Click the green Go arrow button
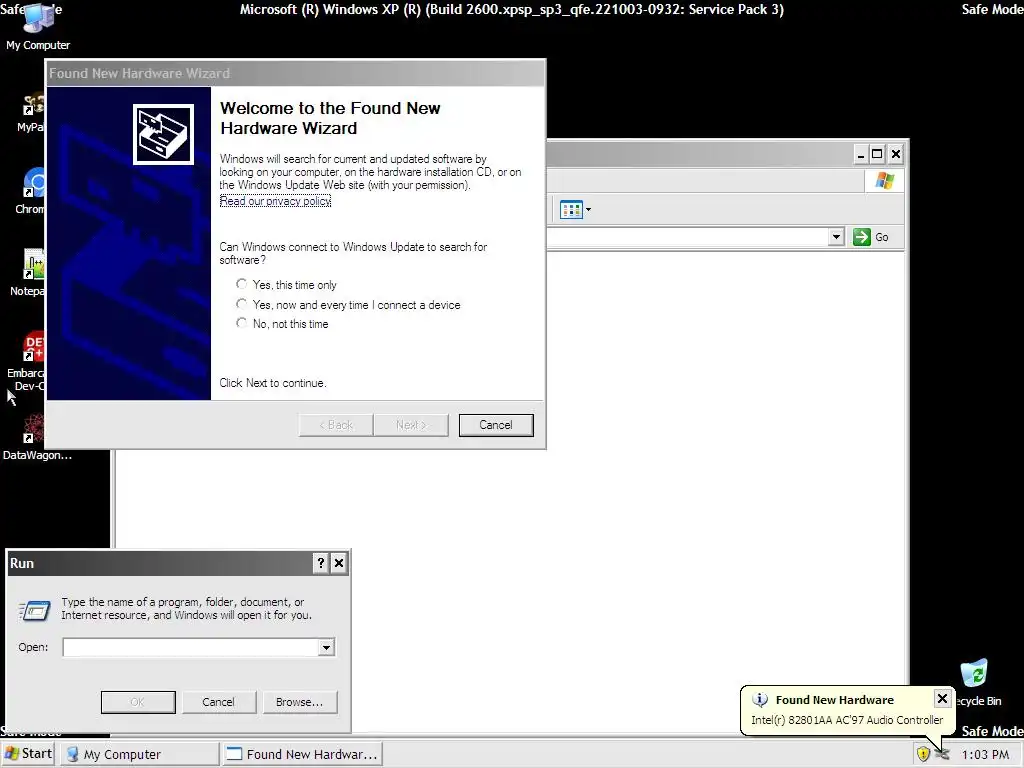1024x768 pixels. point(861,237)
